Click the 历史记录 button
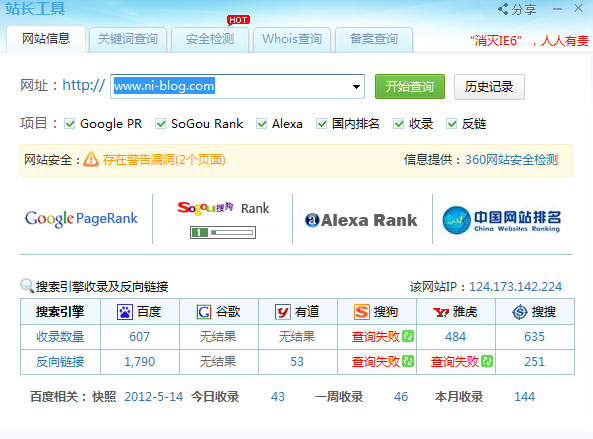Image resolution: width=593 pixels, height=439 pixels. point(489,87)
